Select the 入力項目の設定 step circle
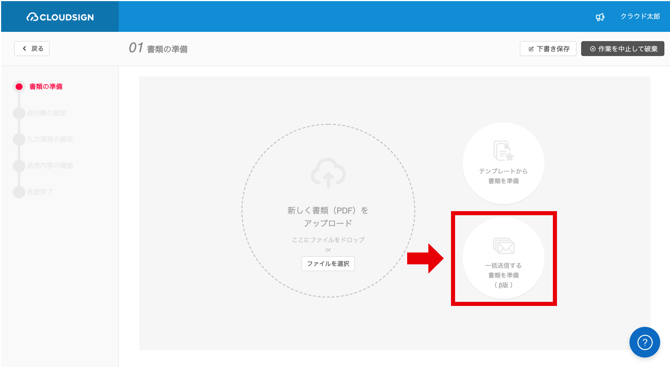This screenshot has width=670, height=368. tap(19, 139)
